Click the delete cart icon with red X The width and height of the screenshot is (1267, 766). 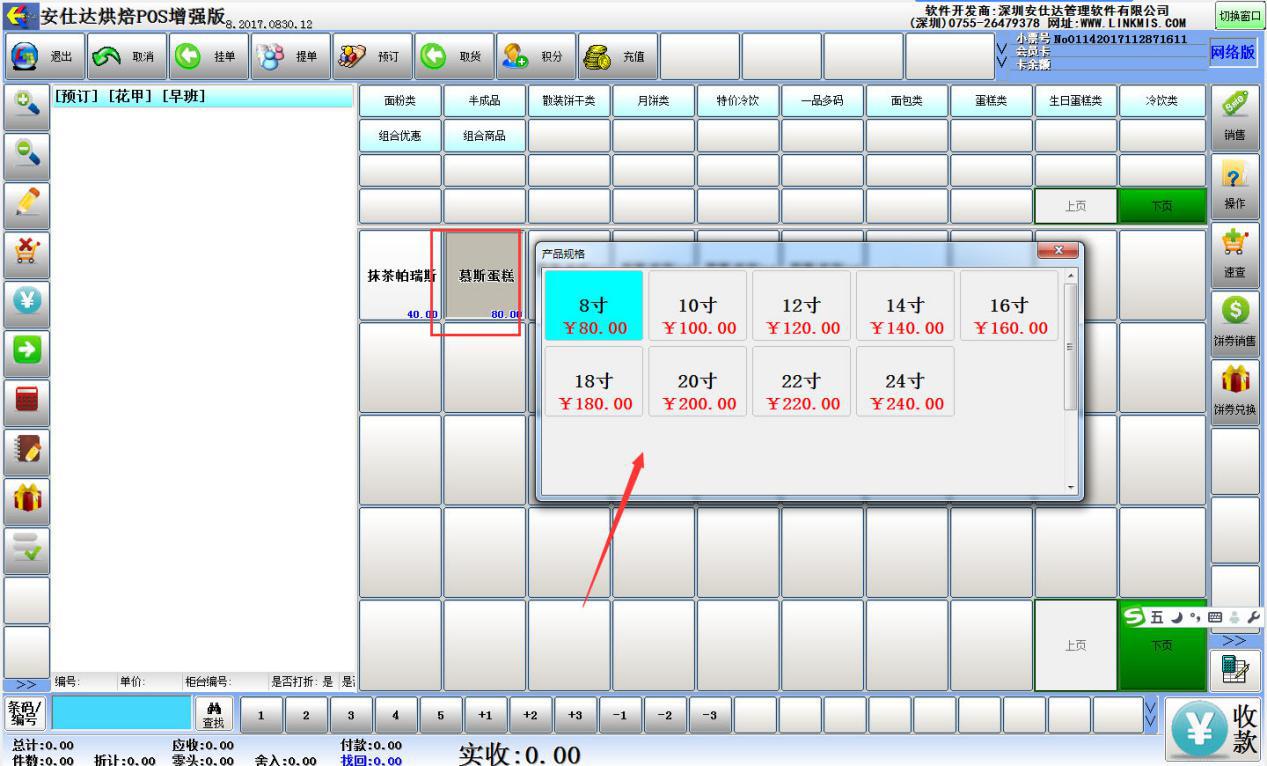(x=26, y=253)
